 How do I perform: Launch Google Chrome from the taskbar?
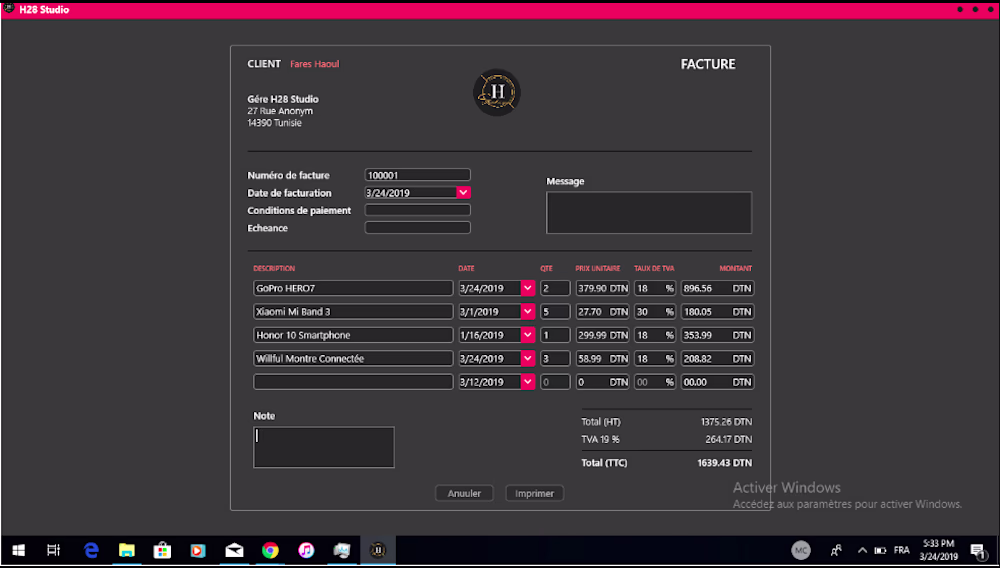[270, 550]
